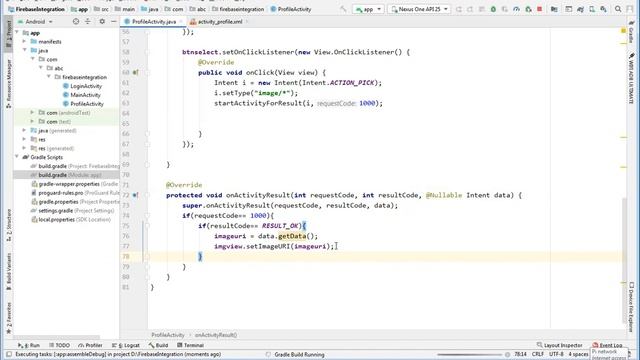Viewport: 640px width, 360px height.
Task: Toggle the Build Variants side tab
Action: [x=8, y=271]
